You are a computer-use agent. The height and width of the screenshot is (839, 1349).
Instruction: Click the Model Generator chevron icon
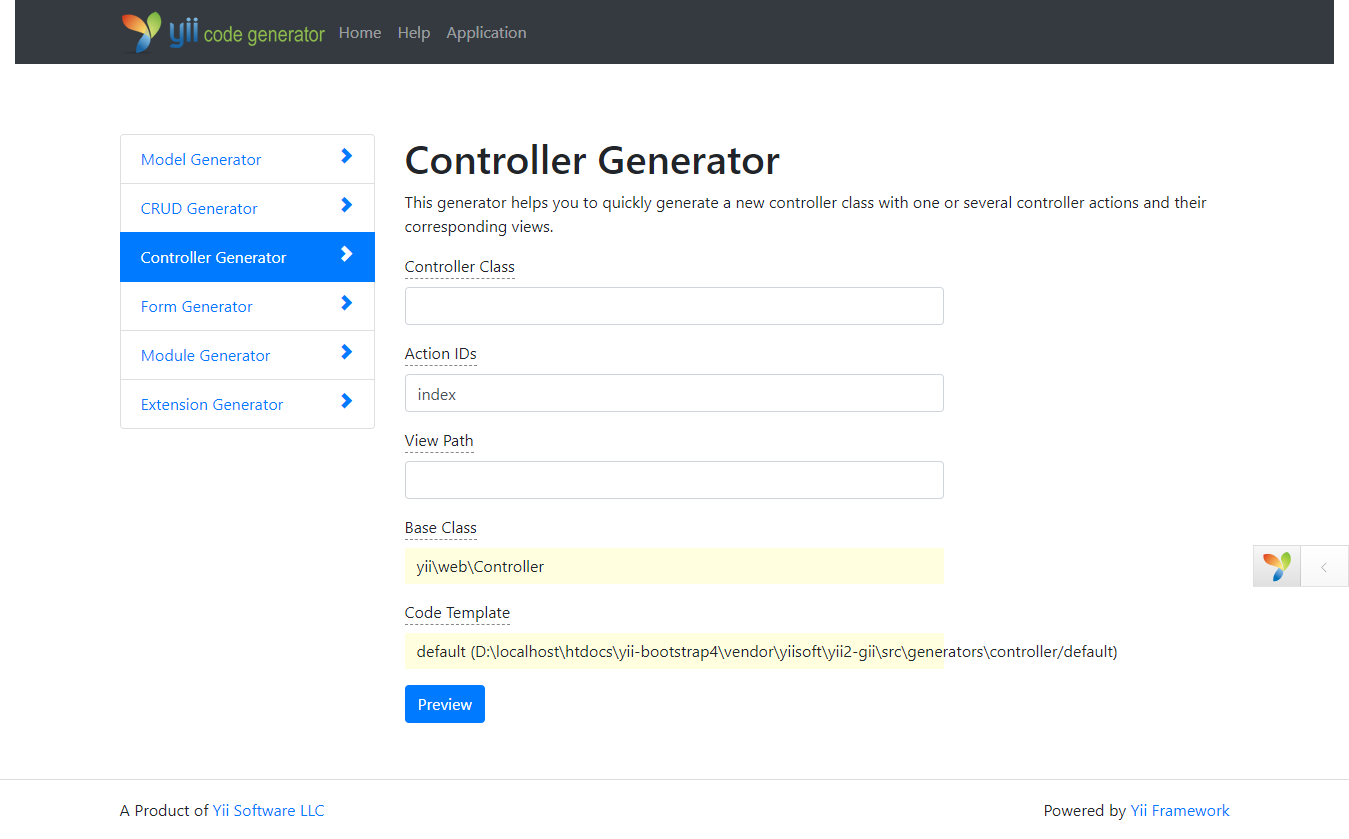click(347, 156)
